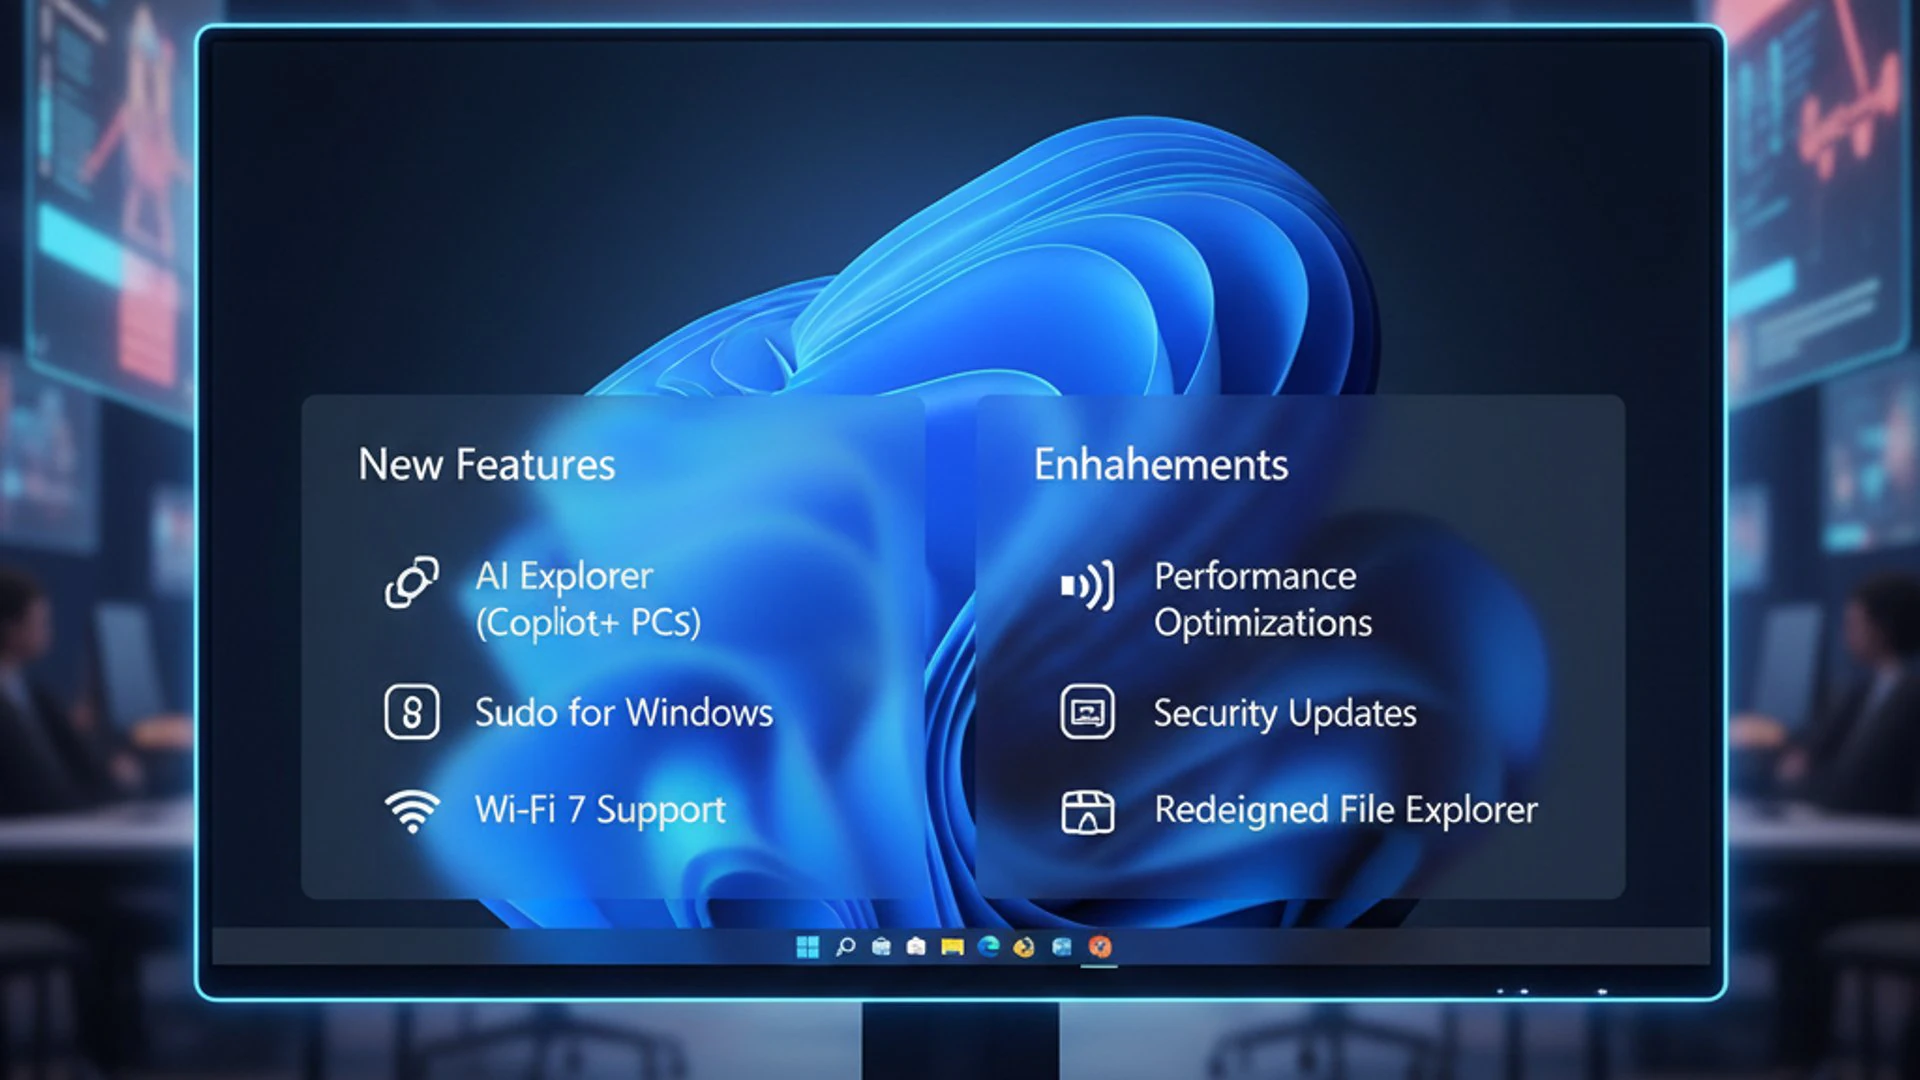Click the orange active app taskbar icon
This screenshot has width=1920, height=1080.
coord(1099,946)
